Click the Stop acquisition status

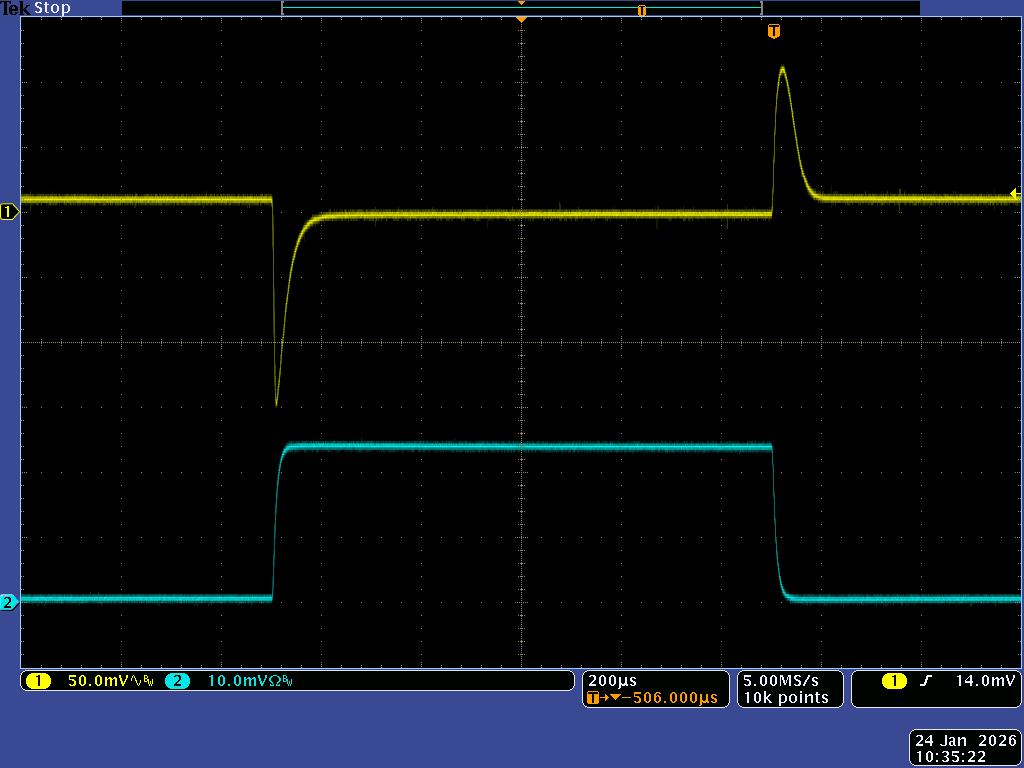point(52,8)
